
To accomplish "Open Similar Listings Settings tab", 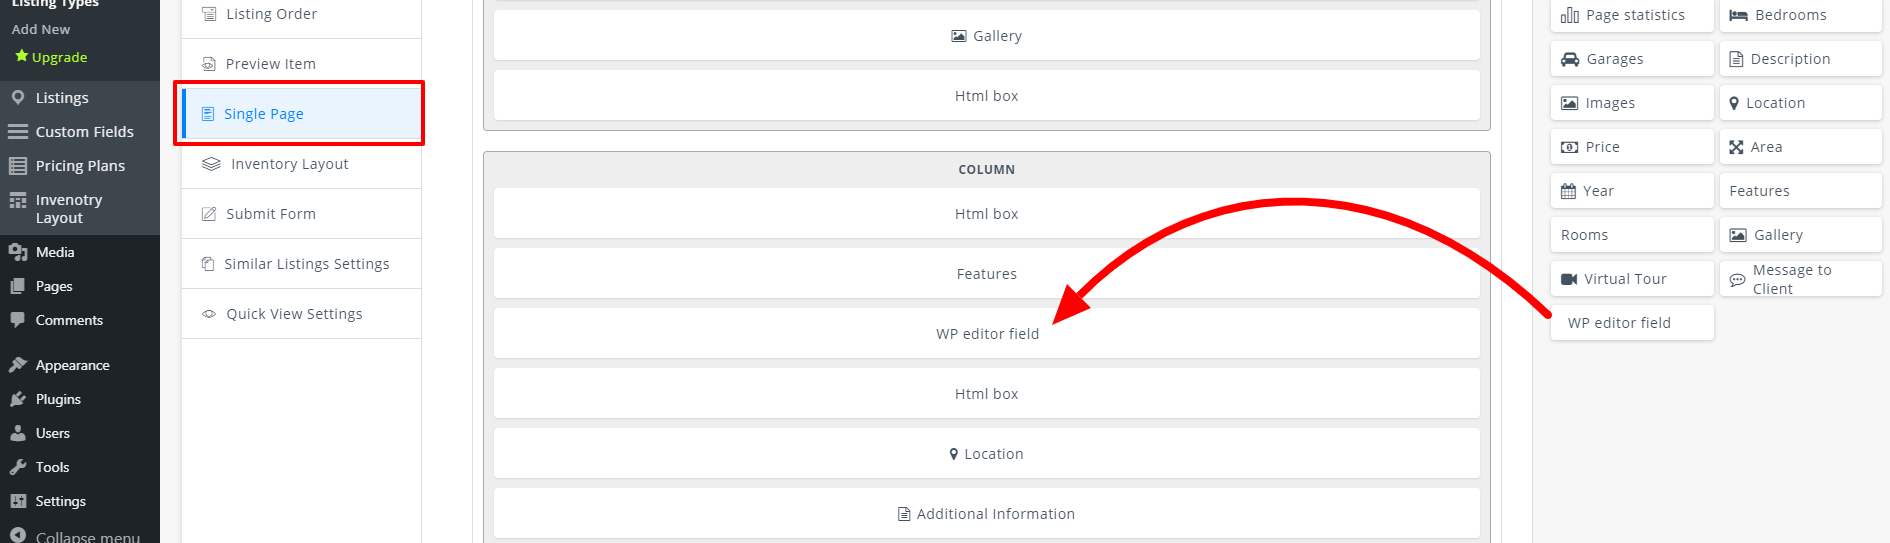I will point(301,264).
